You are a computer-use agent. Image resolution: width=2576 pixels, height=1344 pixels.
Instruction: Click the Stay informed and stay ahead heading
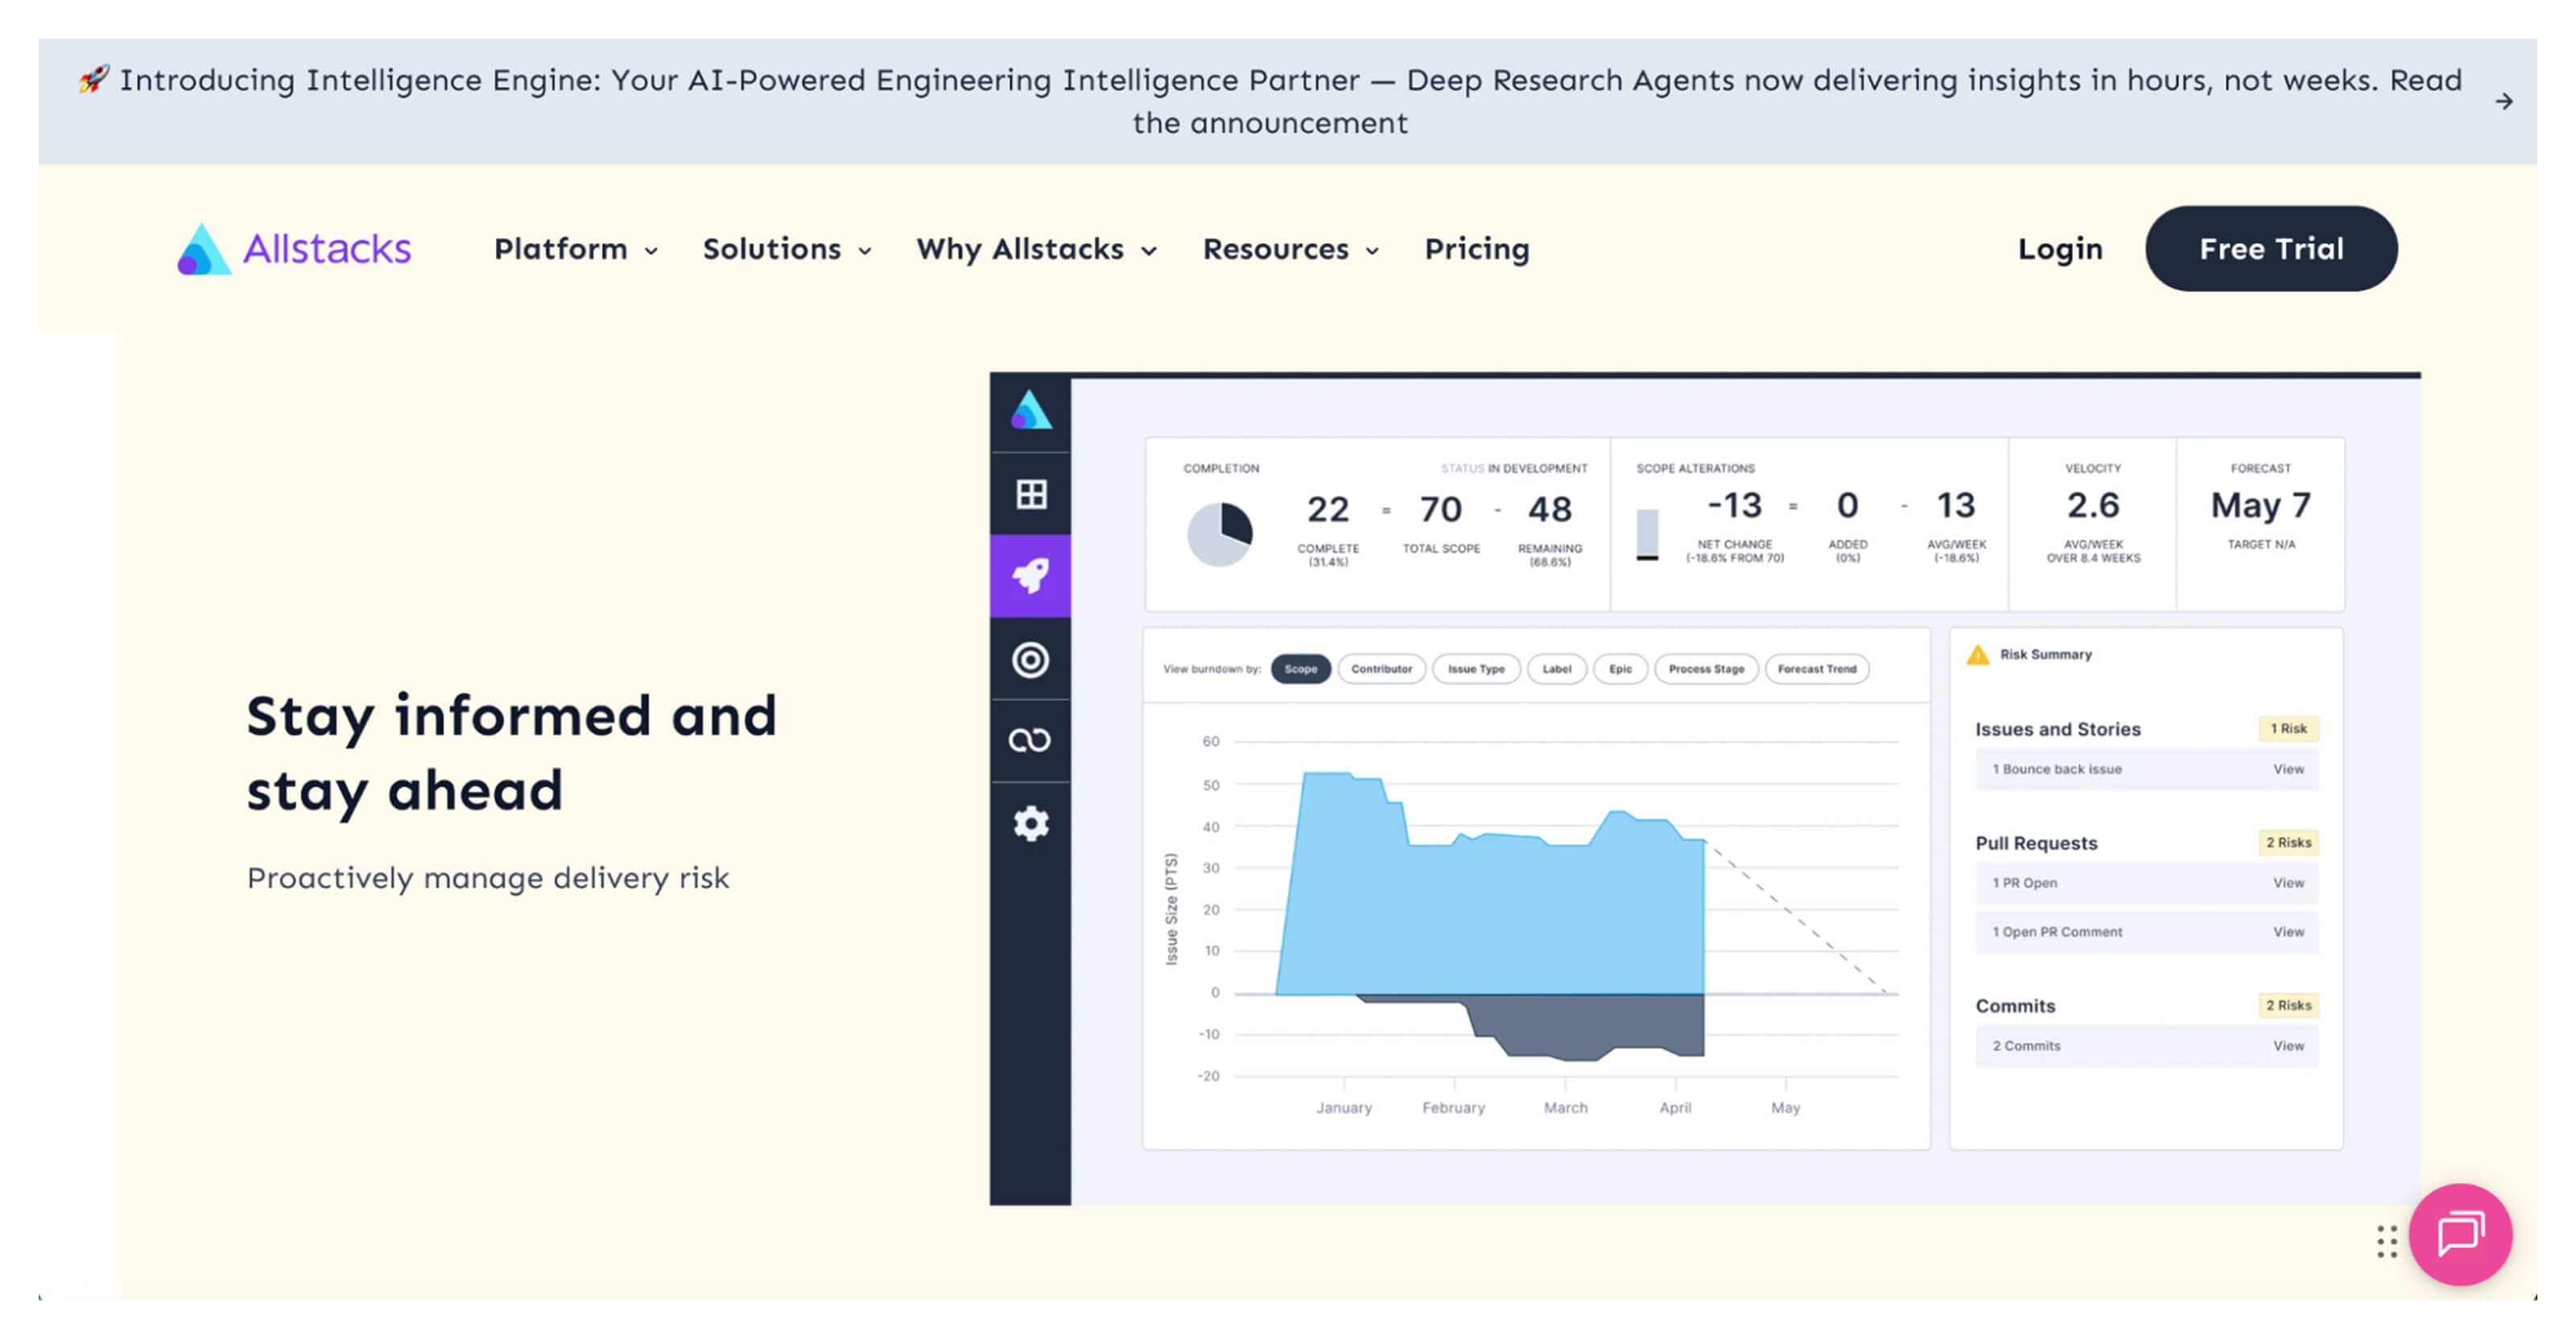(x=511, y=754)
